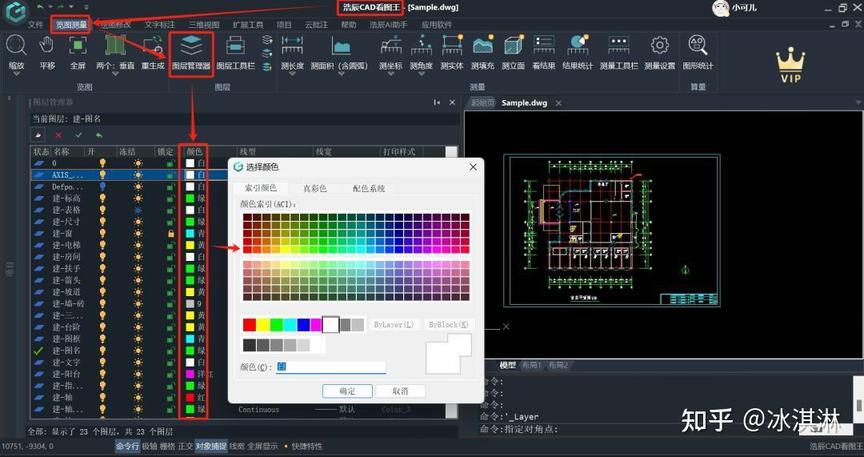Open the 浩辰AI助手 ribbon tab
The width and height of the screenshot is (864, 457).
388,25
